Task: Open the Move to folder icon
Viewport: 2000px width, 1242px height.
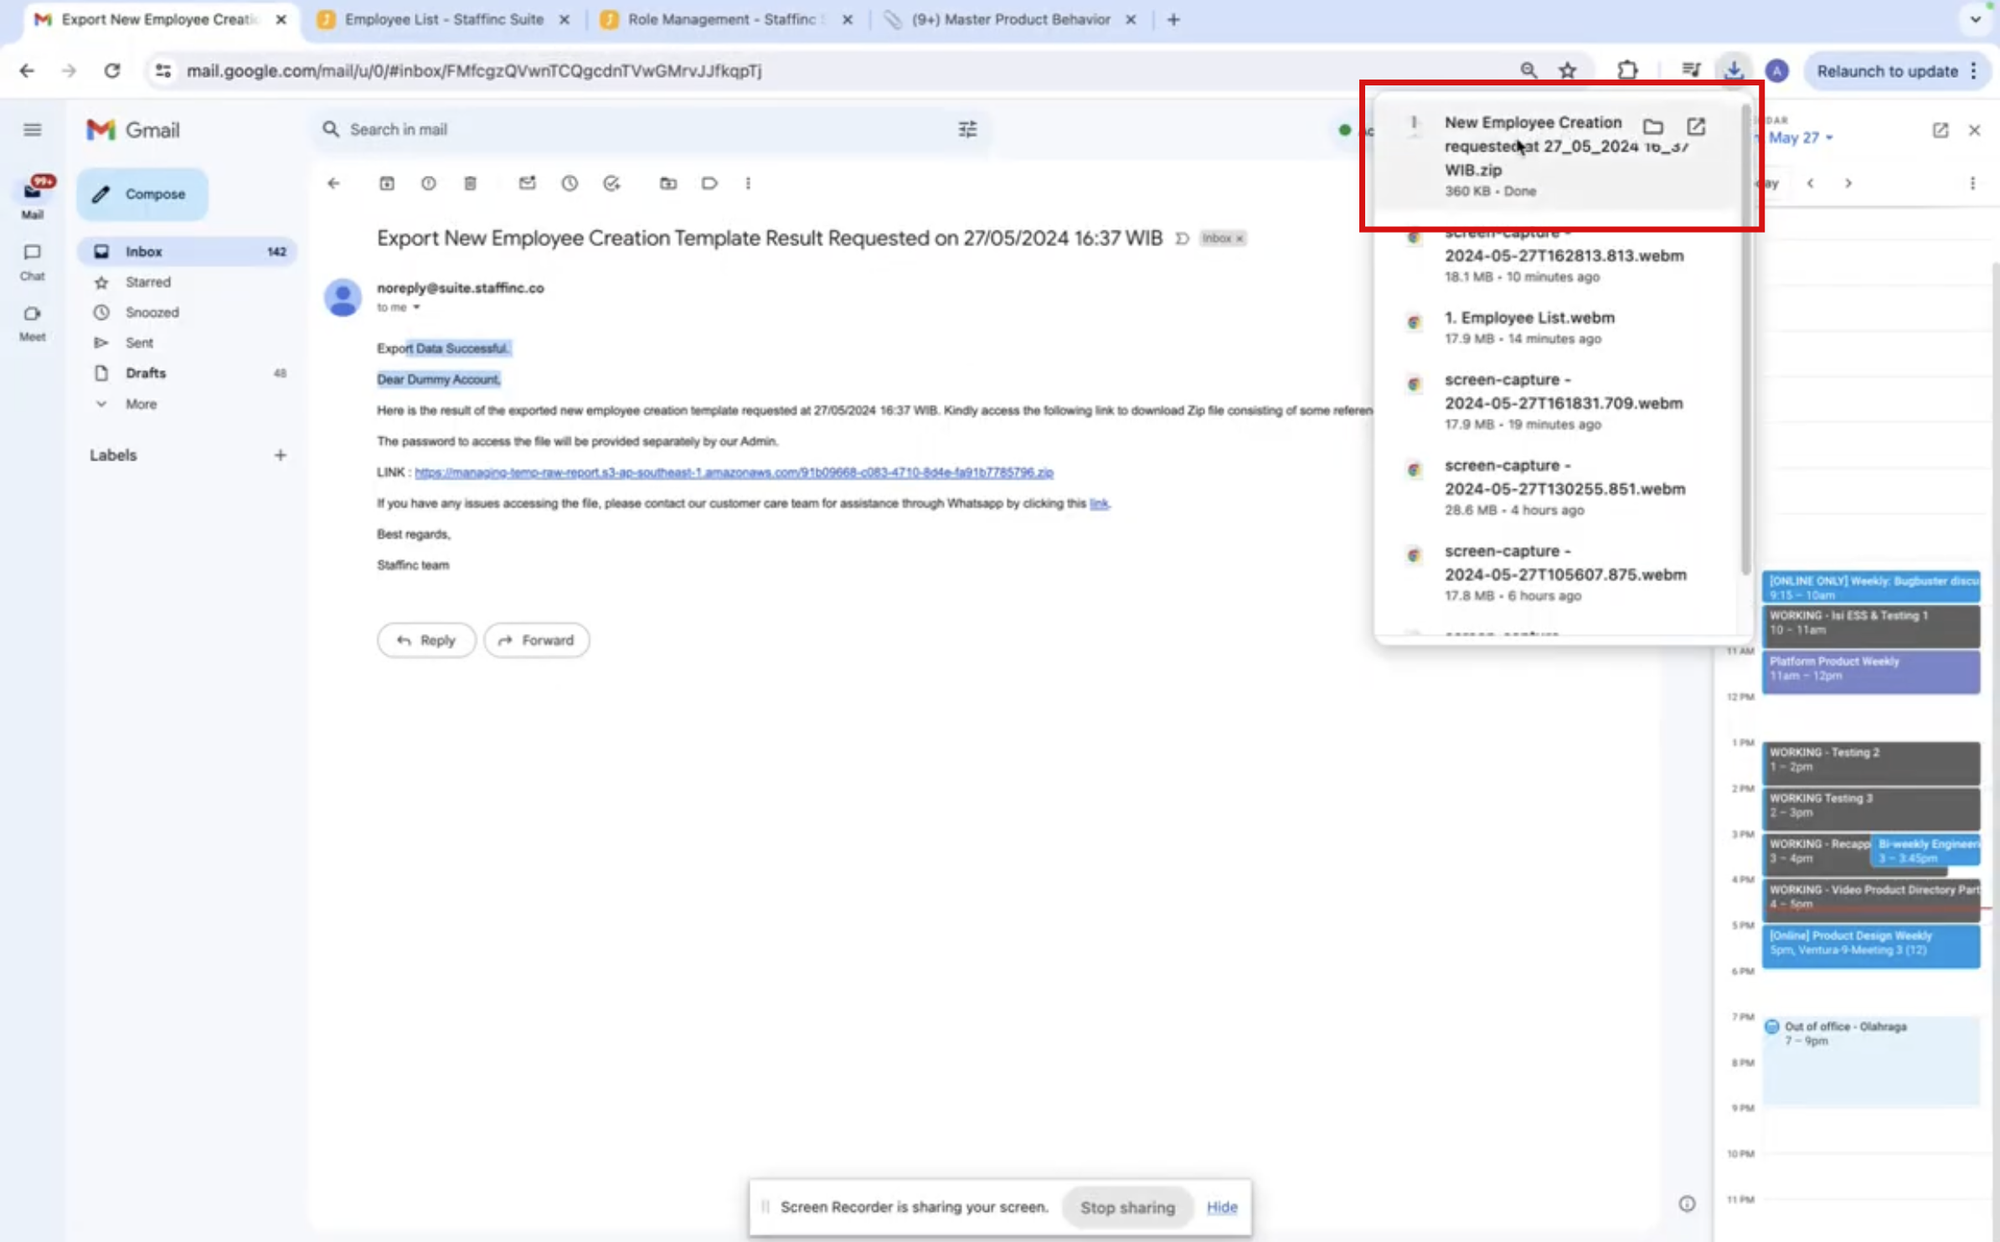Action: point(668,183)
